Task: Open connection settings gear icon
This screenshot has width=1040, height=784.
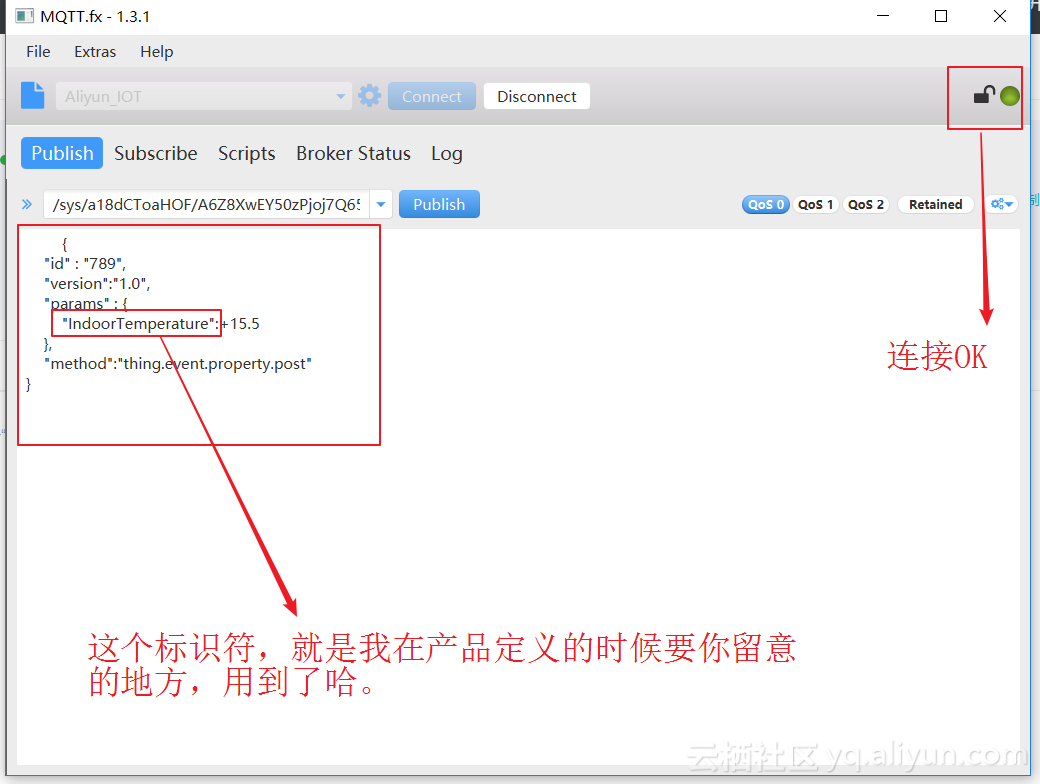Action: click(x=369, y=96)
